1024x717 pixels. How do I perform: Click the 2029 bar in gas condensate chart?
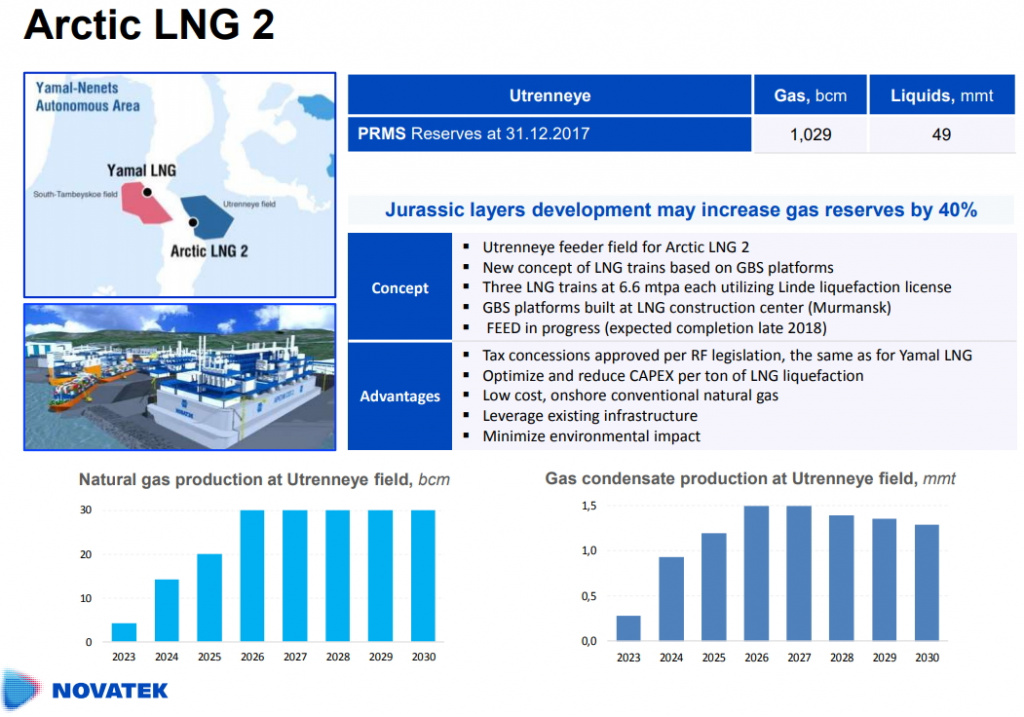coord(884,579)
